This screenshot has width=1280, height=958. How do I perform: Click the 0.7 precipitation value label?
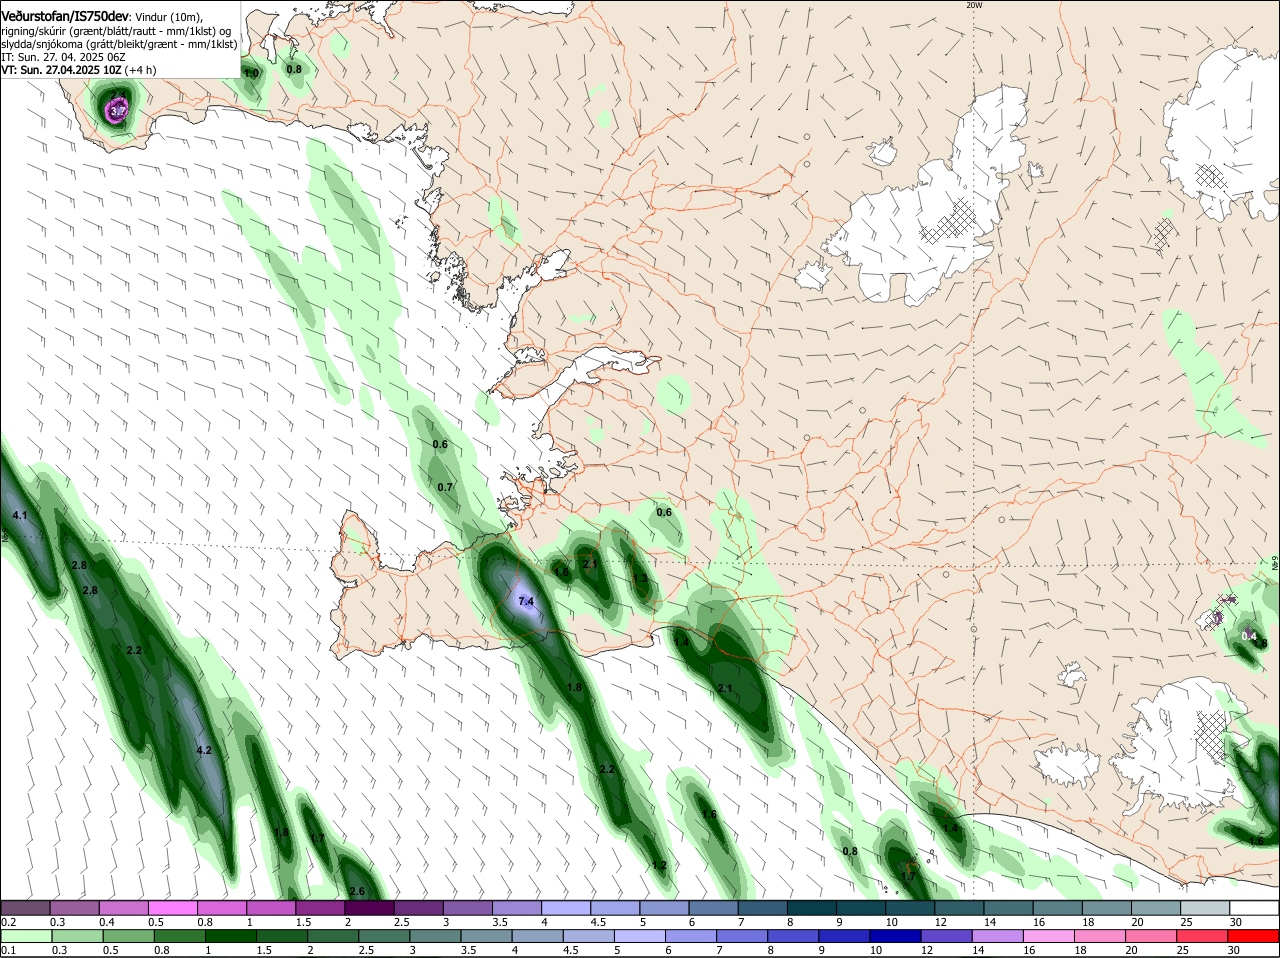pyautogui.click(x=445, y=487)
